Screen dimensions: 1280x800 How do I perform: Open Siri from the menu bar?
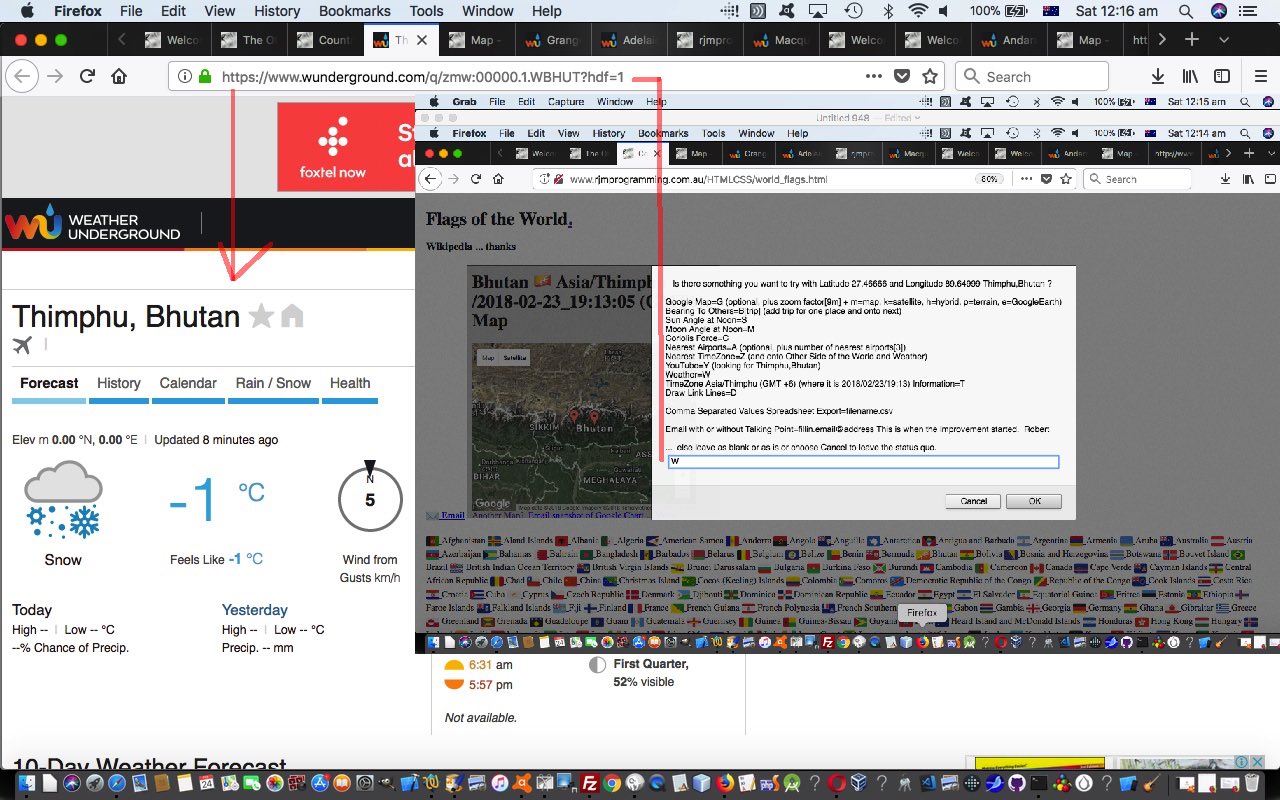[x=1218, y=11]
